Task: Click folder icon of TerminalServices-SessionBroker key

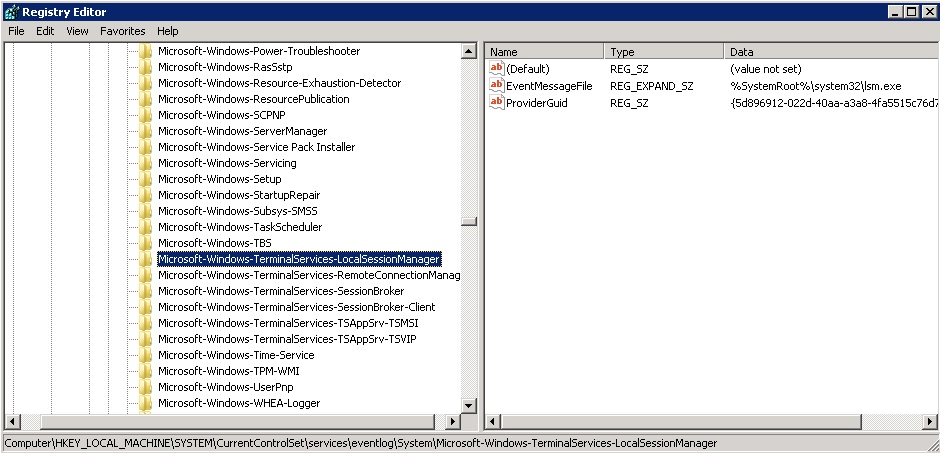Action: click(x=145, y=291)
